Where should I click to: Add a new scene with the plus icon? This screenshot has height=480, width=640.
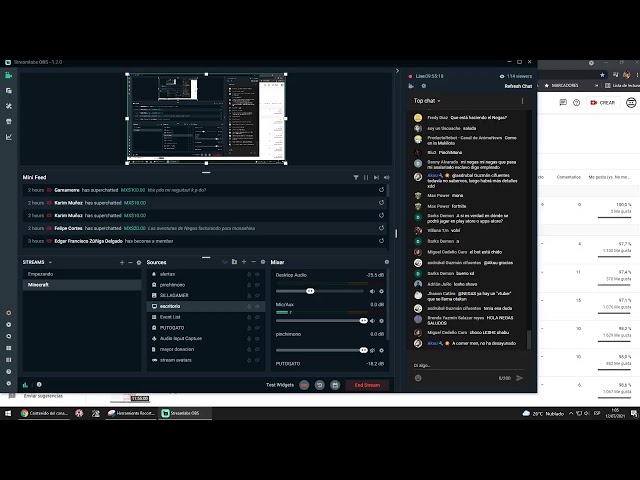pyautogui.click(x=122, y=262)
